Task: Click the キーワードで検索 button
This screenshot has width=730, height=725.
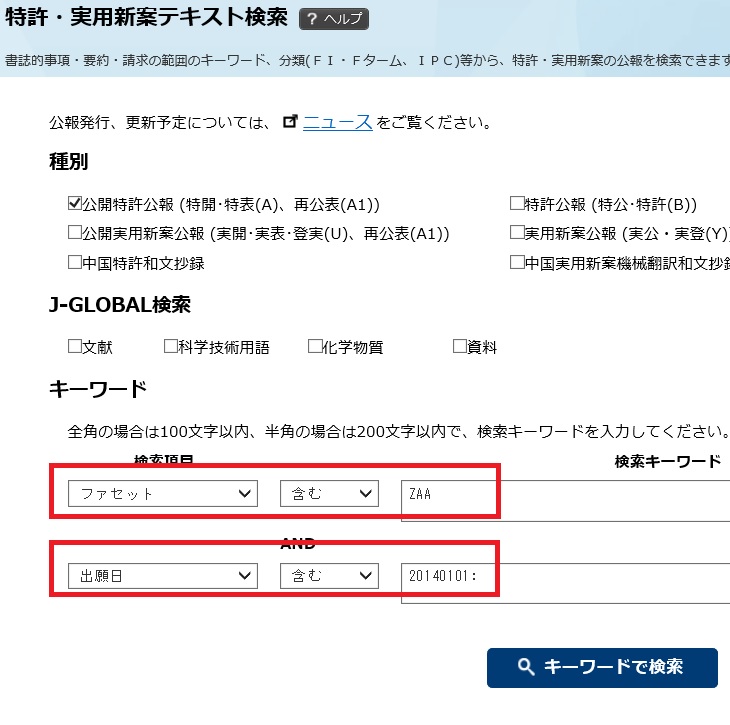Action: (x=602, y=668)
